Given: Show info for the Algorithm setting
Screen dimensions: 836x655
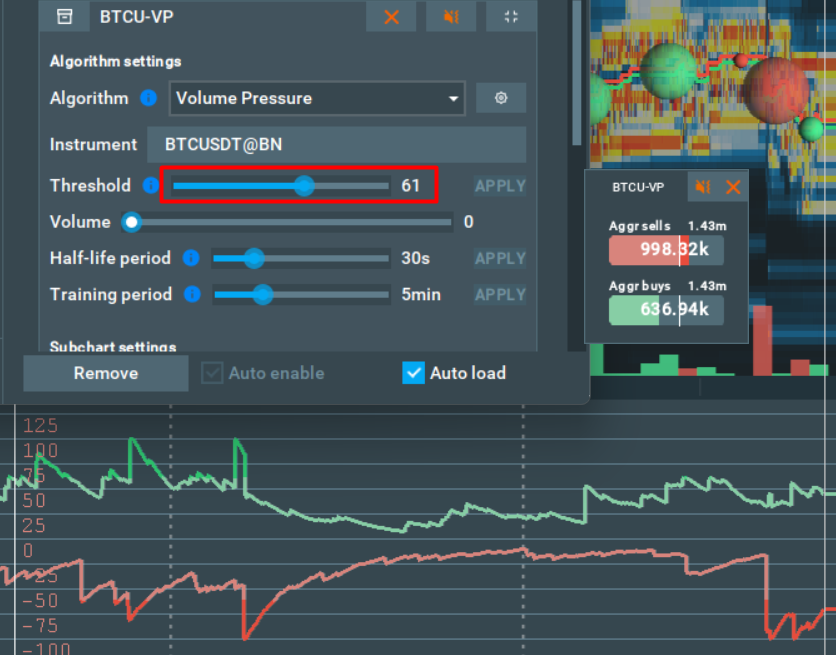Looking at the screenshot, I should [149, 98].
